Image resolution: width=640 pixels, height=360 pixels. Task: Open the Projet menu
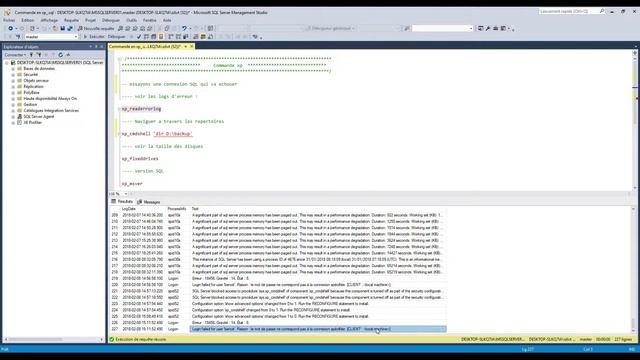tap(90, 20)
